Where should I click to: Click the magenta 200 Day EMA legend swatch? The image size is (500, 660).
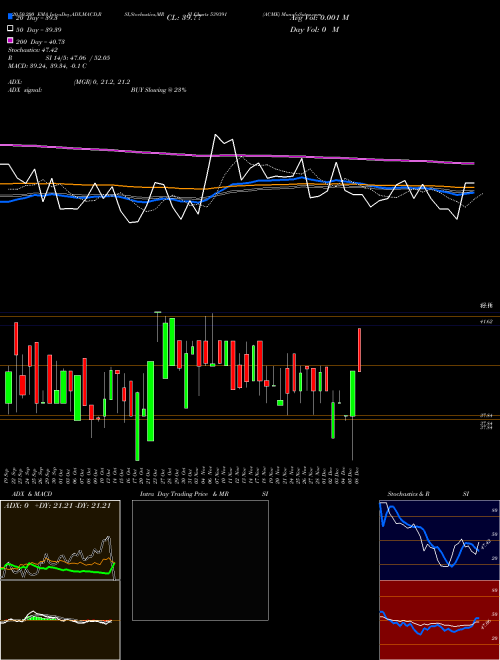10,40
